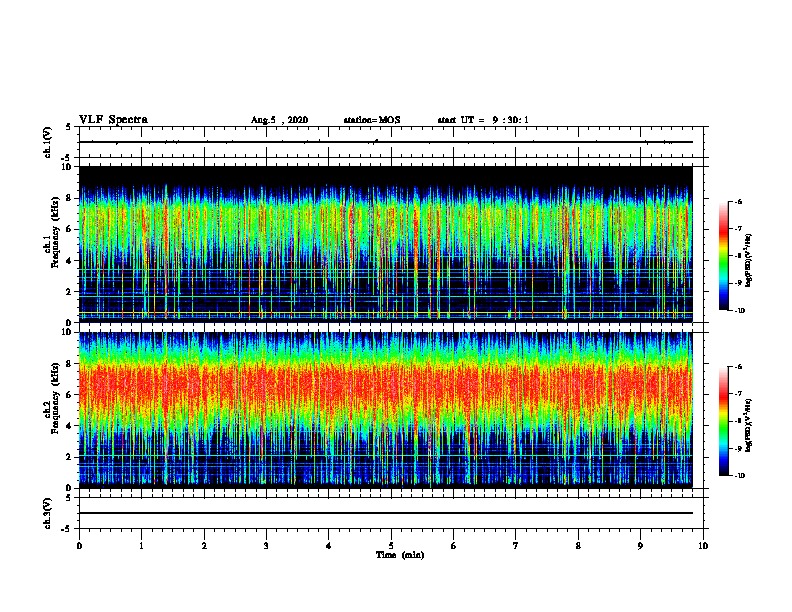Click the "-10" label on the ch.2 colorbar

pyautogui.click(x=739, y=476)
